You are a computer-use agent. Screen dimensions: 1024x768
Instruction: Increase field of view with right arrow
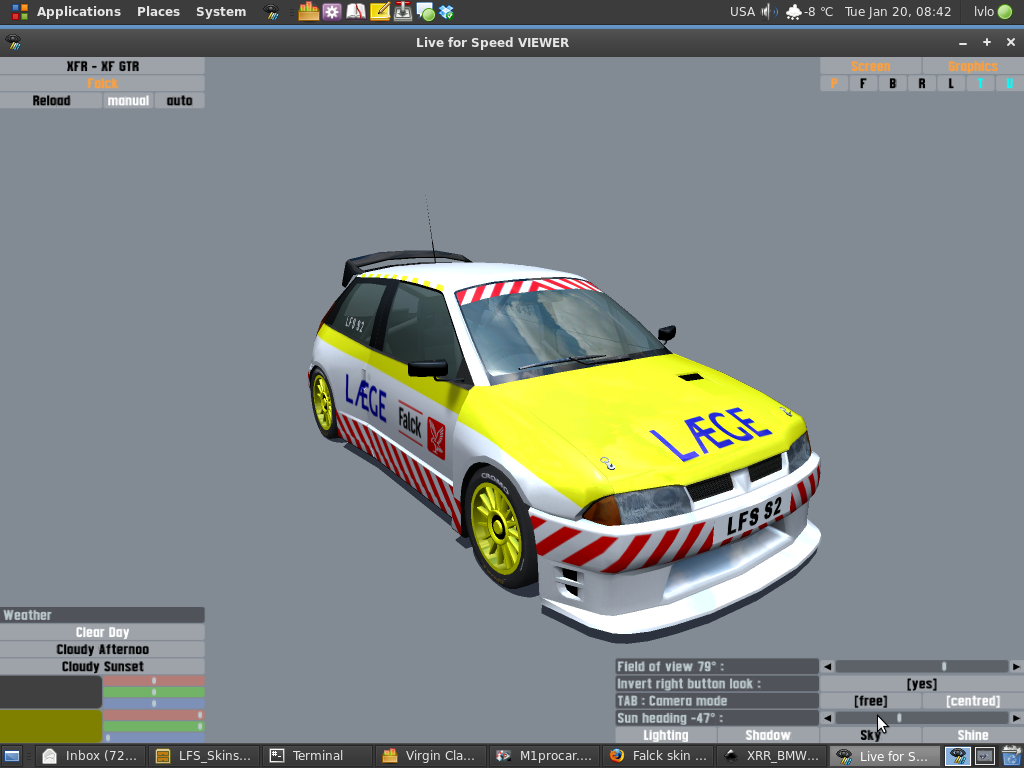pyautogui.click(x=1016, y=666)
